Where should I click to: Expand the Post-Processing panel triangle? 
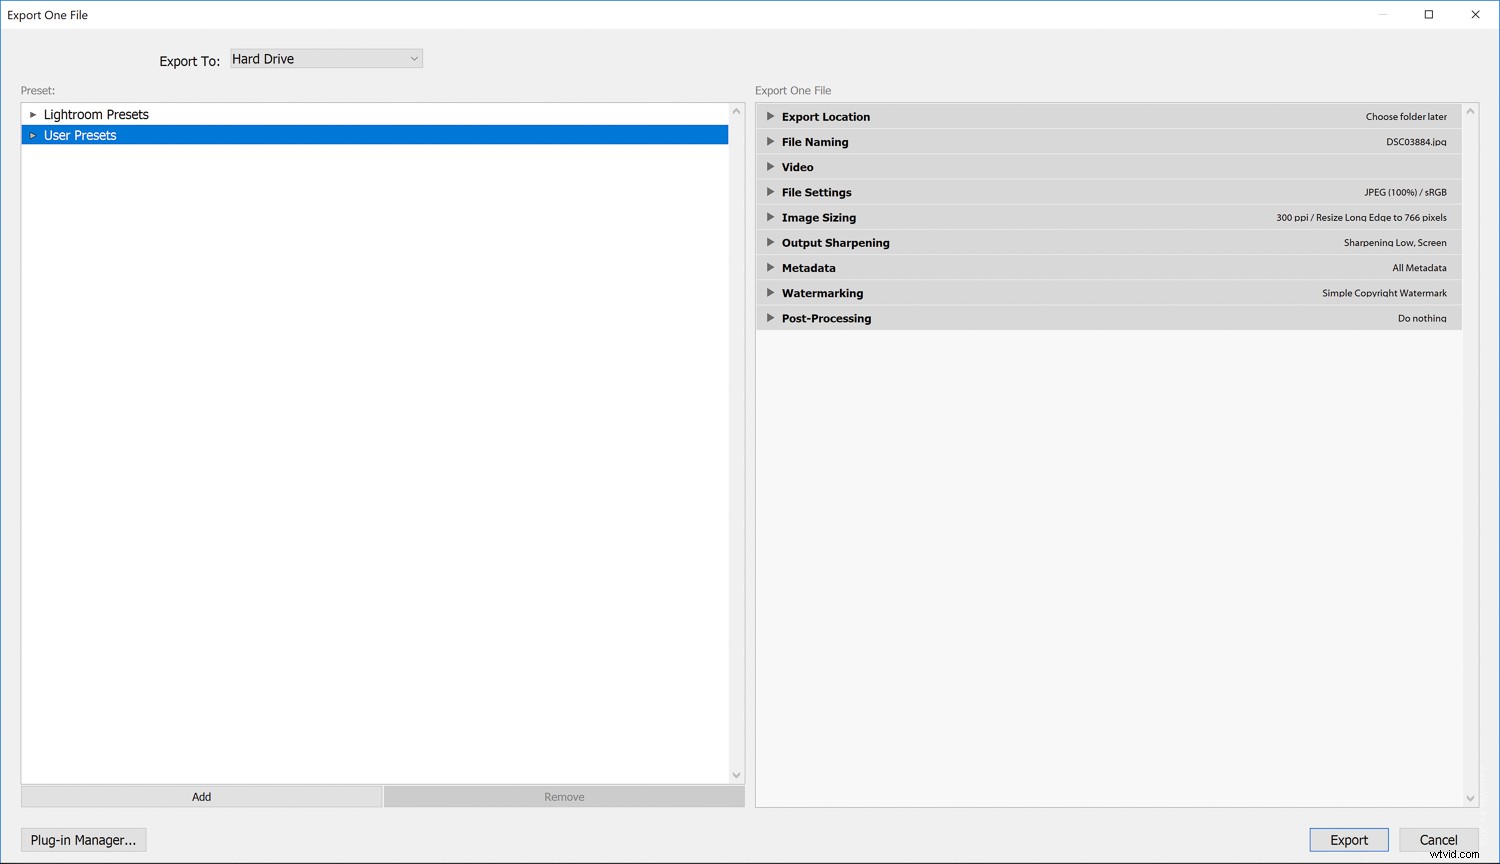[770, 318]
